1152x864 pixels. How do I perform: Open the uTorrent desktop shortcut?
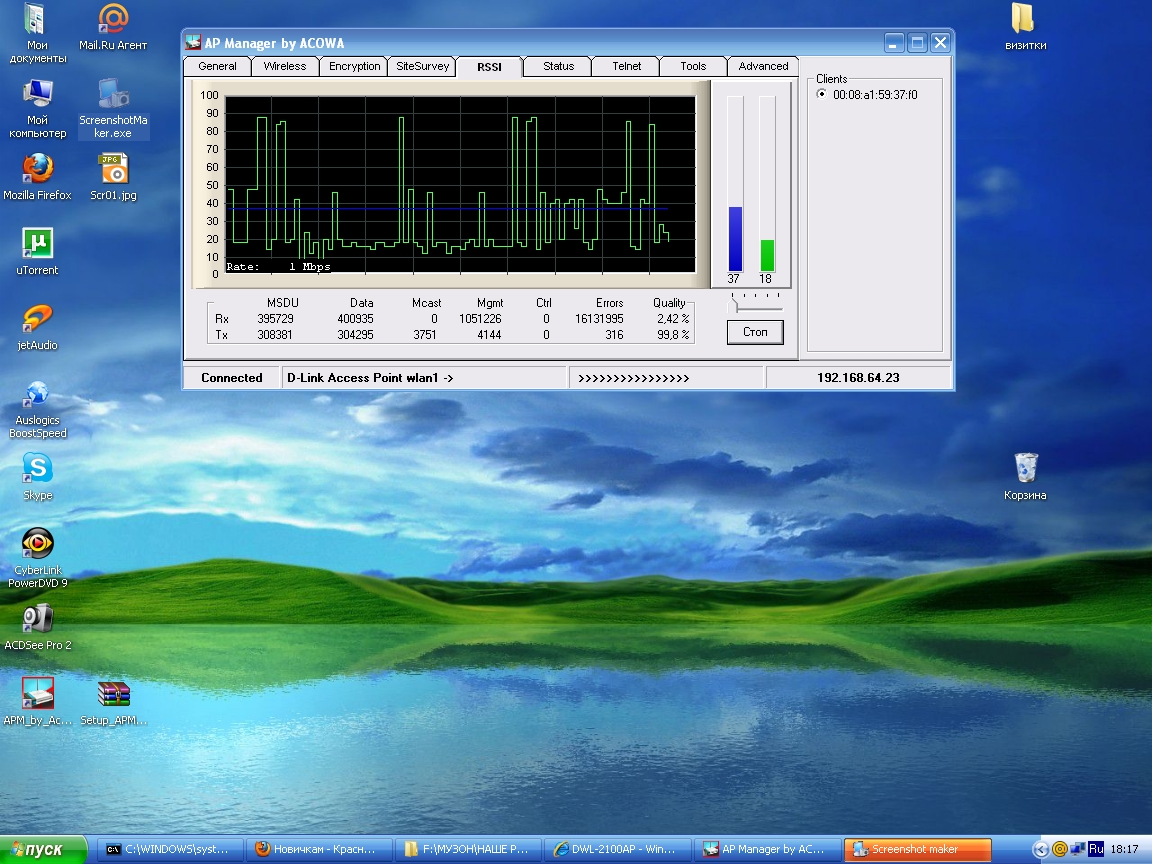(37, 244)
